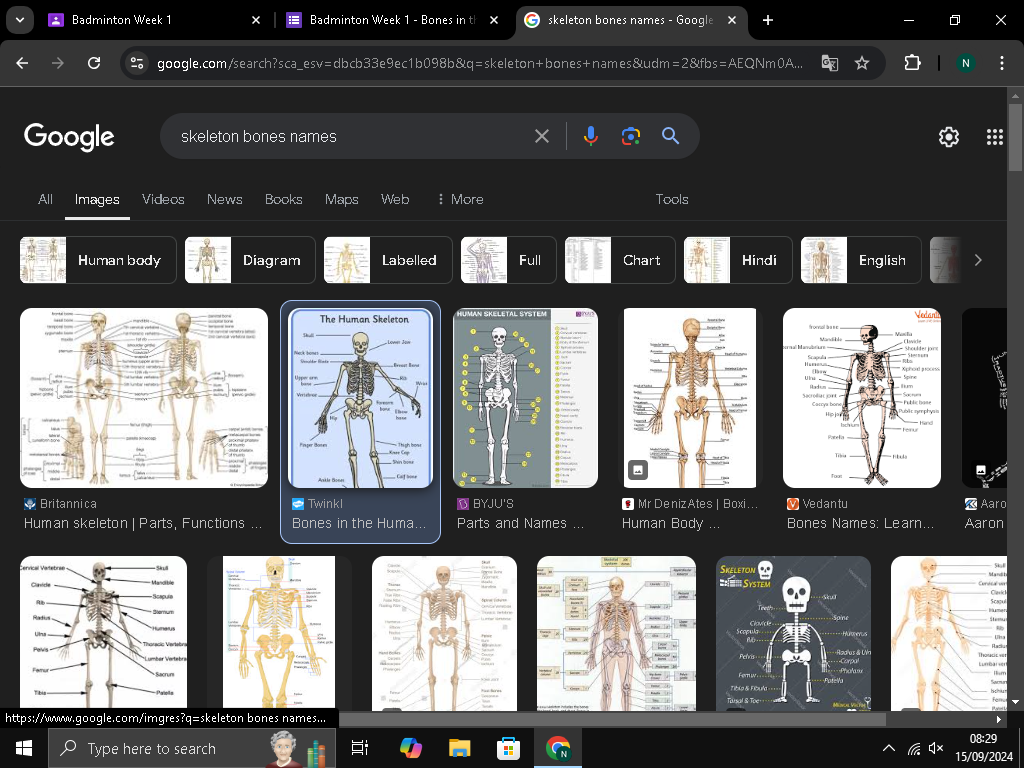
Task: Apply the English filter chip
Action: click(861, 260)
